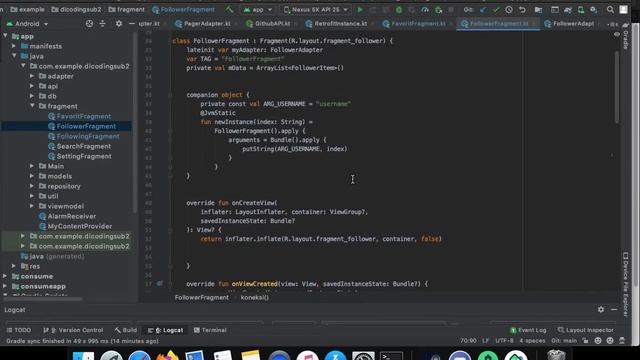Show Git history clock icon
Image resolution: width=640 pixels, height=360 pixels.
509,9
